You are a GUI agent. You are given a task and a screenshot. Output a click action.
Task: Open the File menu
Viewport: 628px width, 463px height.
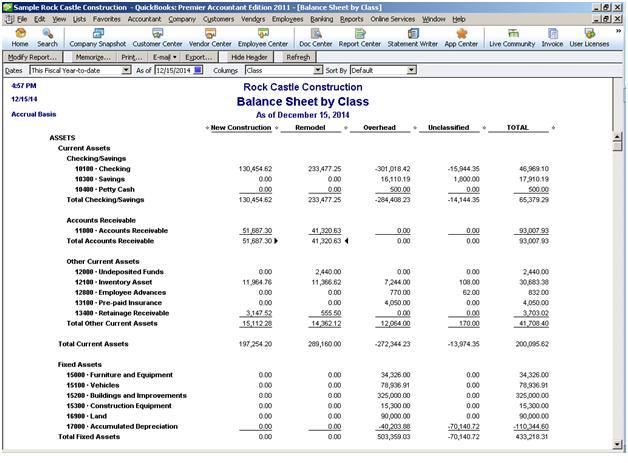pyautogui.click(x=22, y=19)
